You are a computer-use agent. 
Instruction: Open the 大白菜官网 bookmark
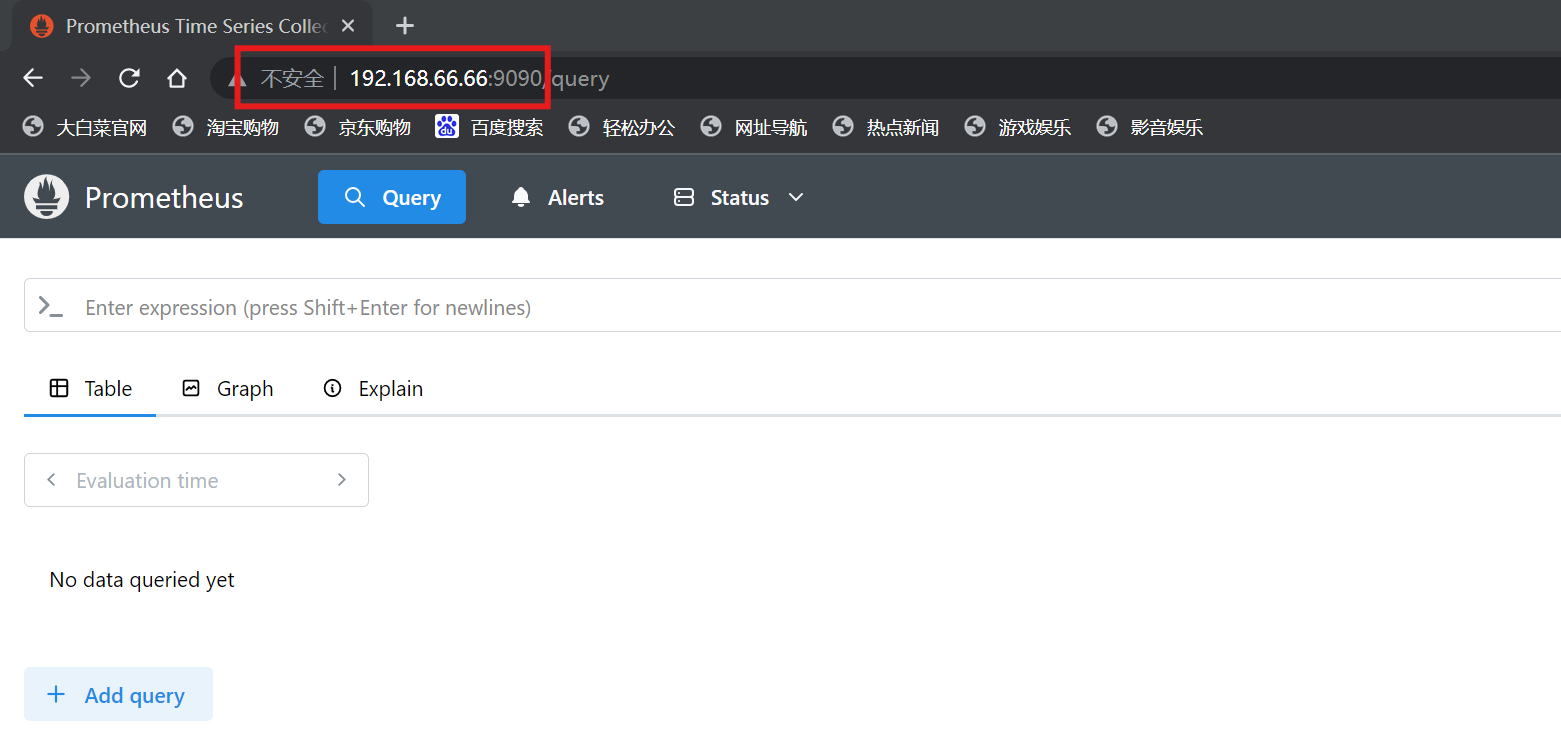tap(85, 127)
